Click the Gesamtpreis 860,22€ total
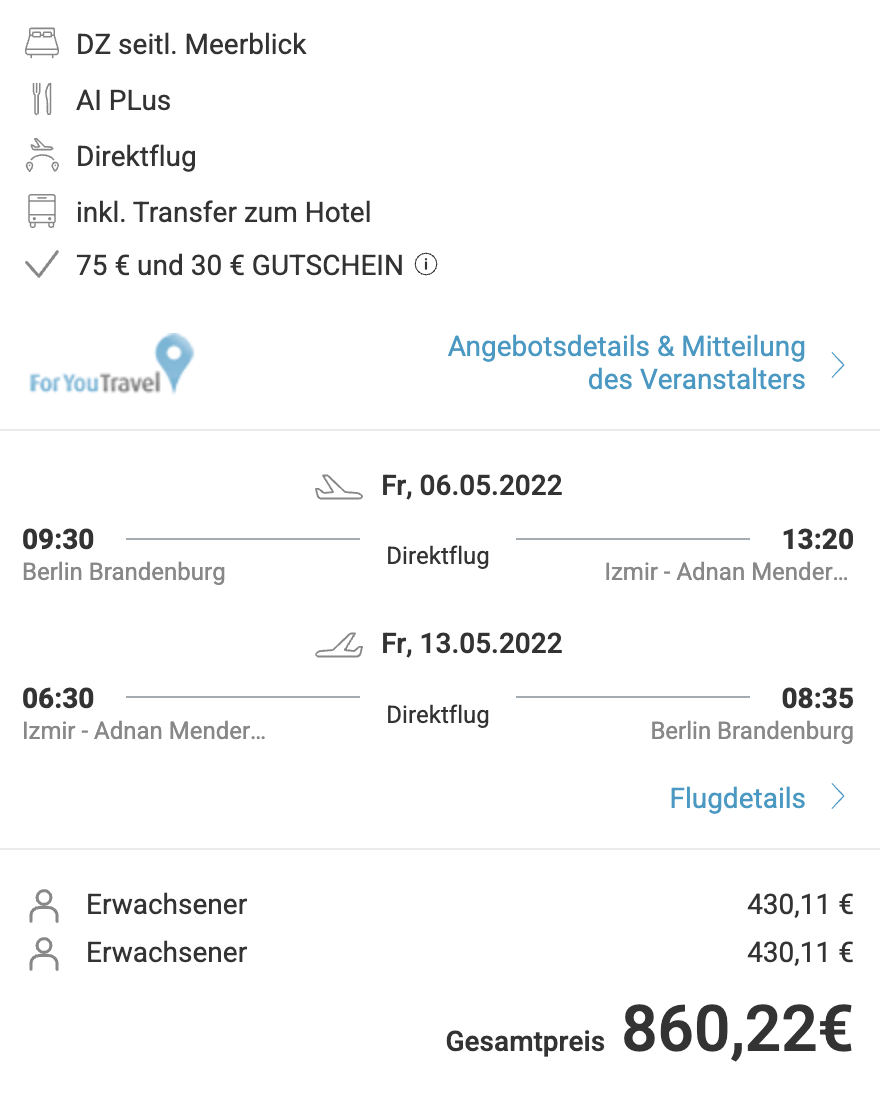880x1094 pixels. (649, 1030)
